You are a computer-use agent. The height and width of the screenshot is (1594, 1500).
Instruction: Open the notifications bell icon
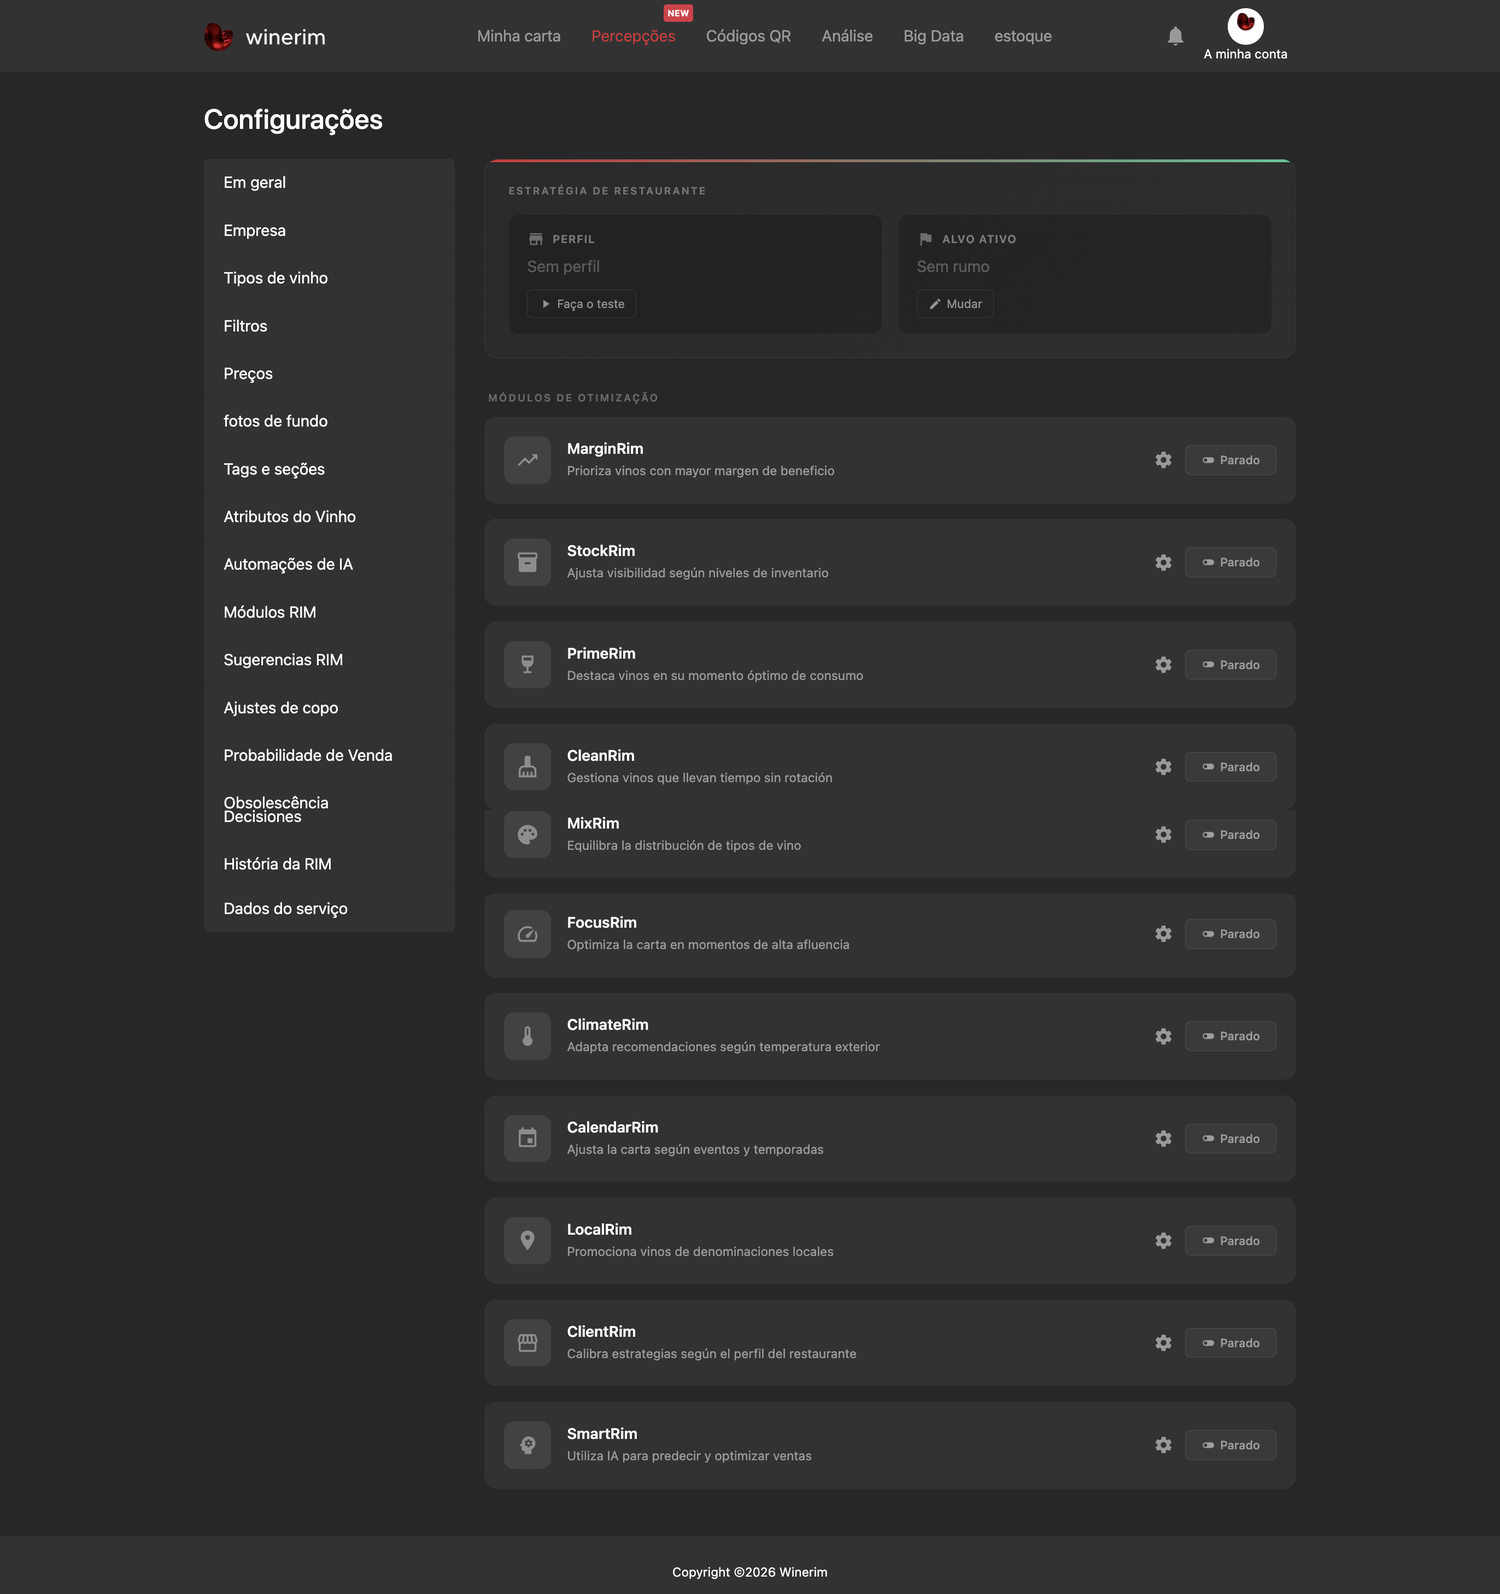point(1175,36)
